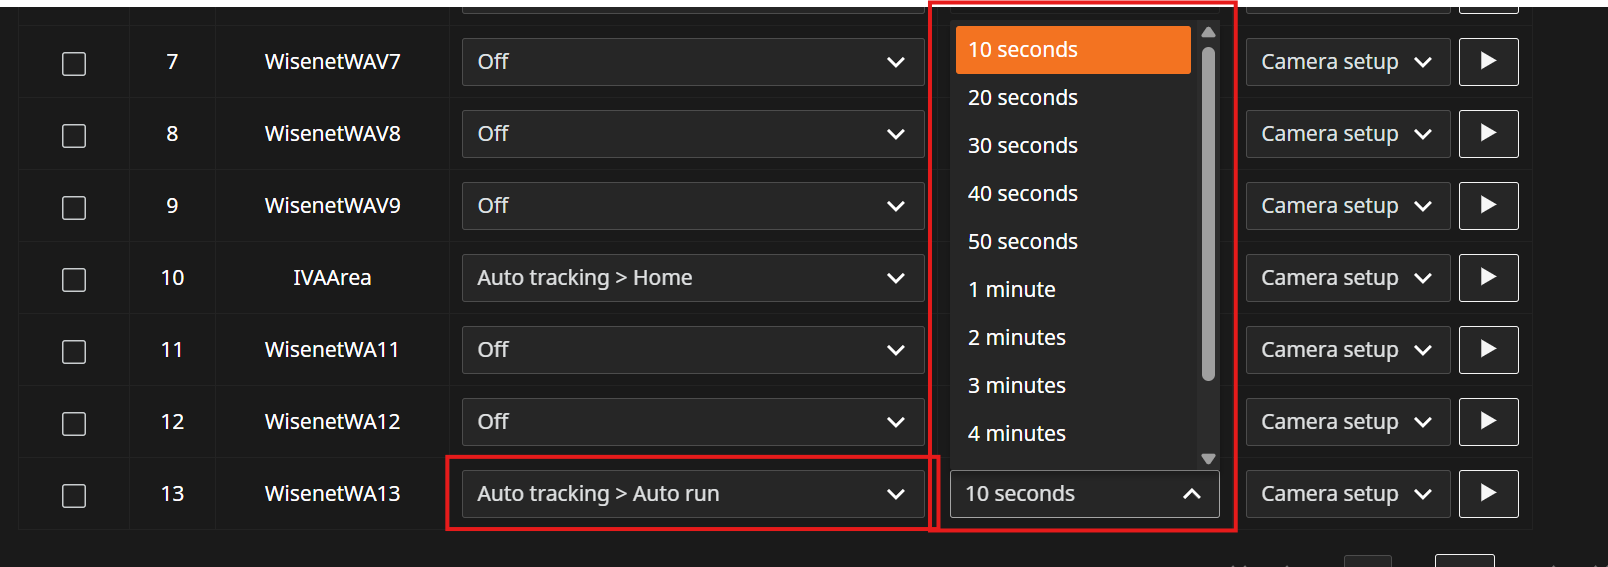Viewport: 1608px width, 567px height.
Task: Check the box for preset 7
Action: pos(74,64)
